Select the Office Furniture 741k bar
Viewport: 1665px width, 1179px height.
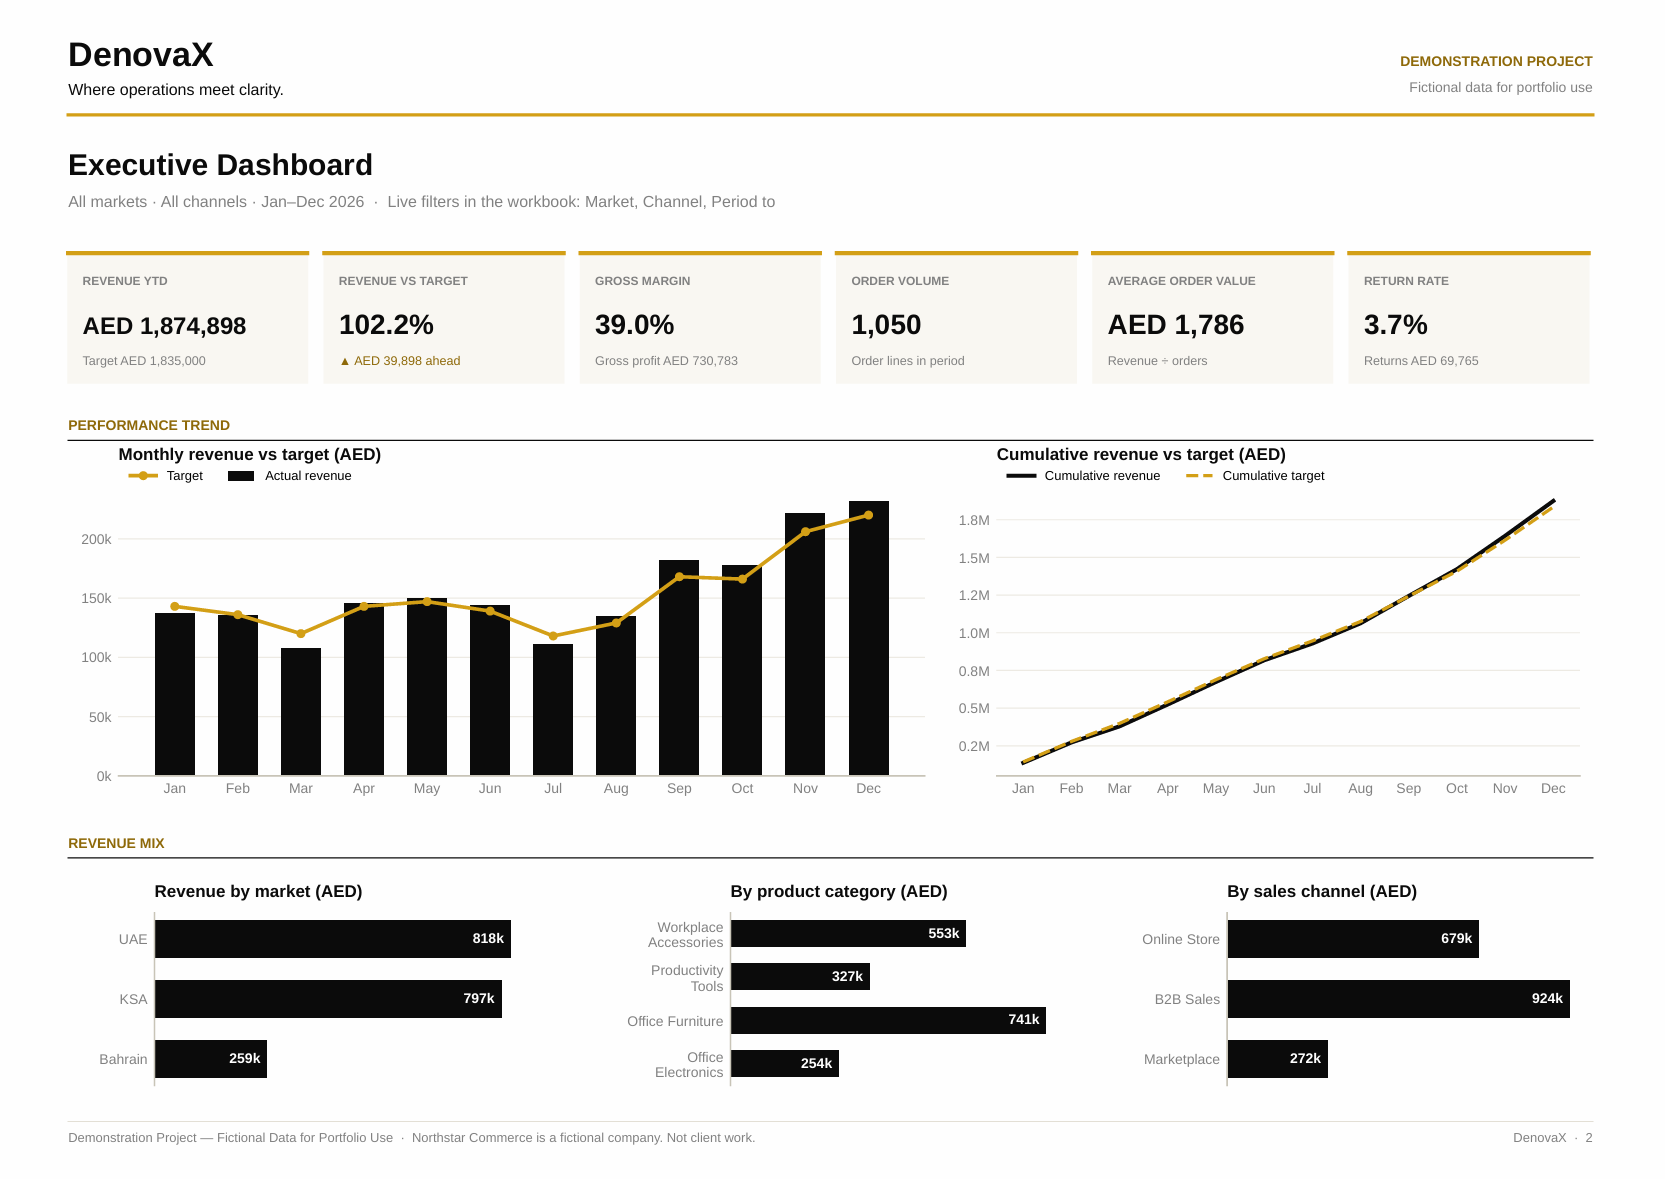[888, 1020]
